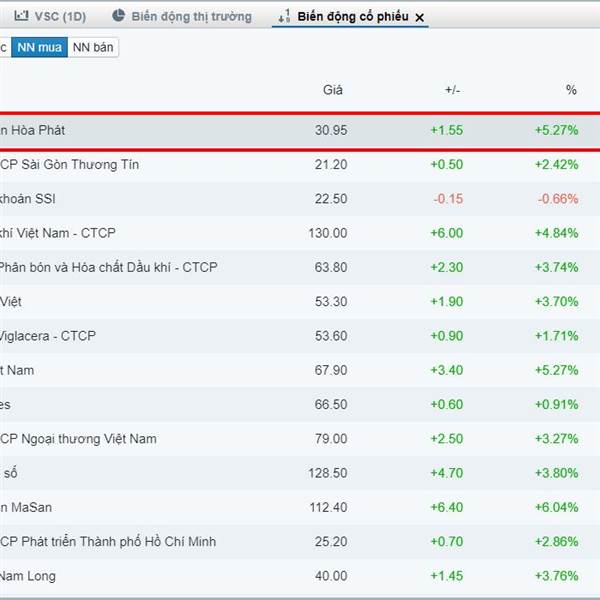Click +0.70 change for Phát triển Hồ Chí Minh
The image size is (600, 600).
click(447, 542)
